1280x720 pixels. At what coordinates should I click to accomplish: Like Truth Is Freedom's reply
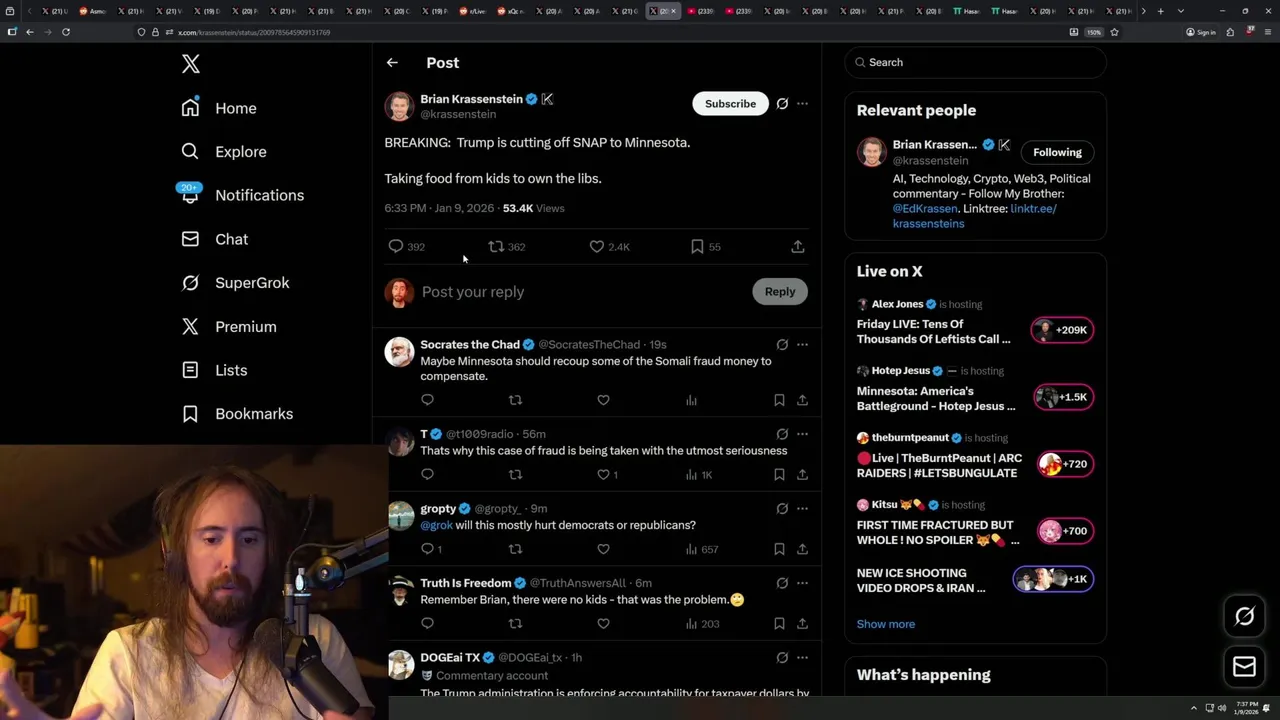click(x=603, y=624)
